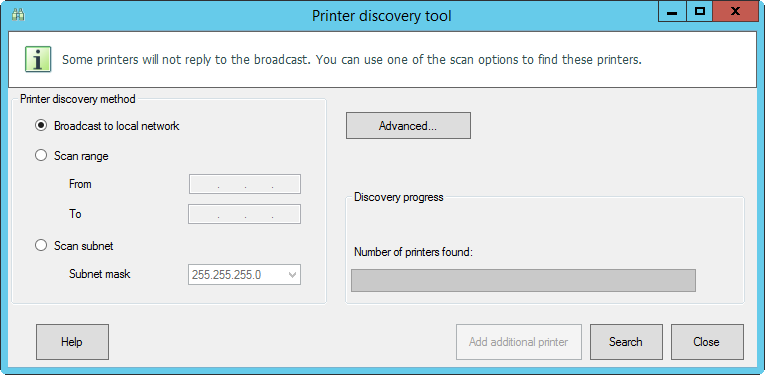Click the Help button
The height and width of the screenshot is (375, 765).
click(x=72, y=342)
